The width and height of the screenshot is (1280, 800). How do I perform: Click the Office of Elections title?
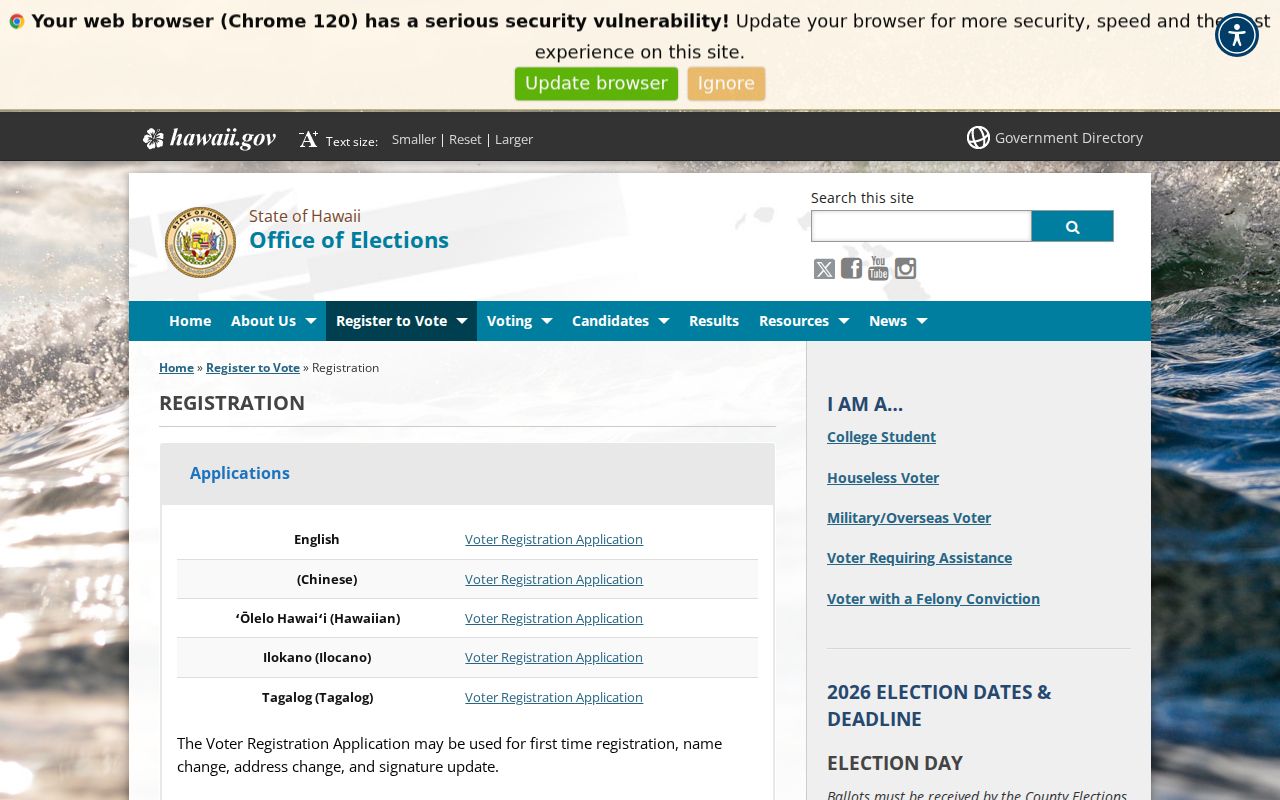349,240
